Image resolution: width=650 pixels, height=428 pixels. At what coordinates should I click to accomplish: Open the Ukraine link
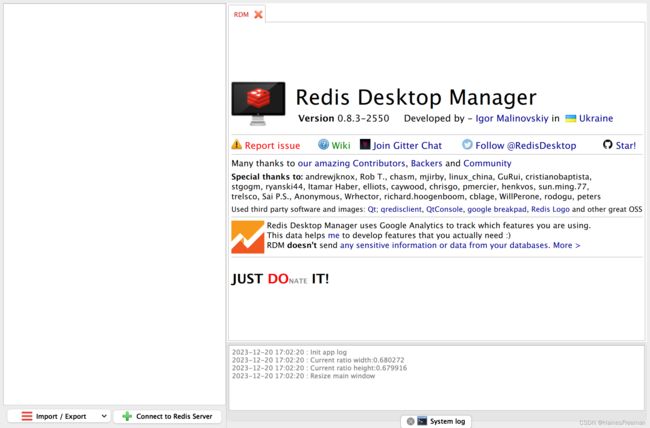pyautogui.click(x=596, y=118)
